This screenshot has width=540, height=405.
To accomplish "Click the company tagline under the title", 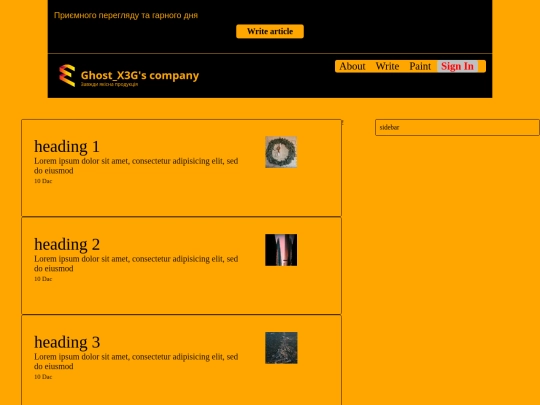I will 109,84.
